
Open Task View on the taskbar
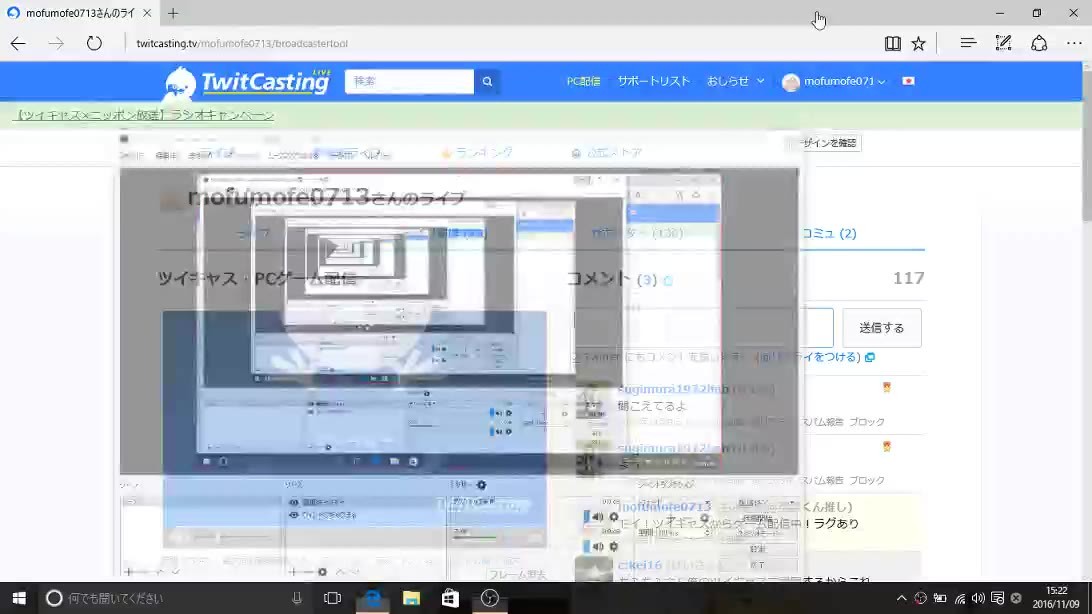tap(333, 598)
